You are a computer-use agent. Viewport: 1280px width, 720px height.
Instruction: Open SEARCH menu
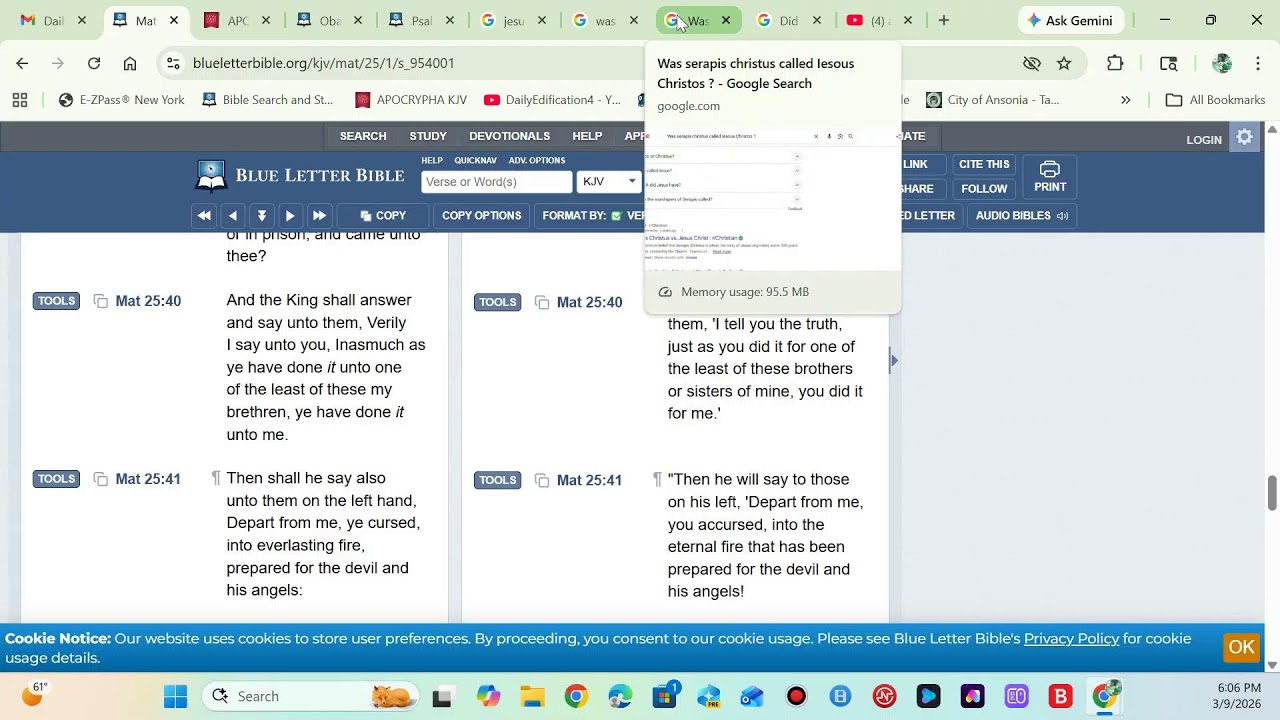coord(363,136)
